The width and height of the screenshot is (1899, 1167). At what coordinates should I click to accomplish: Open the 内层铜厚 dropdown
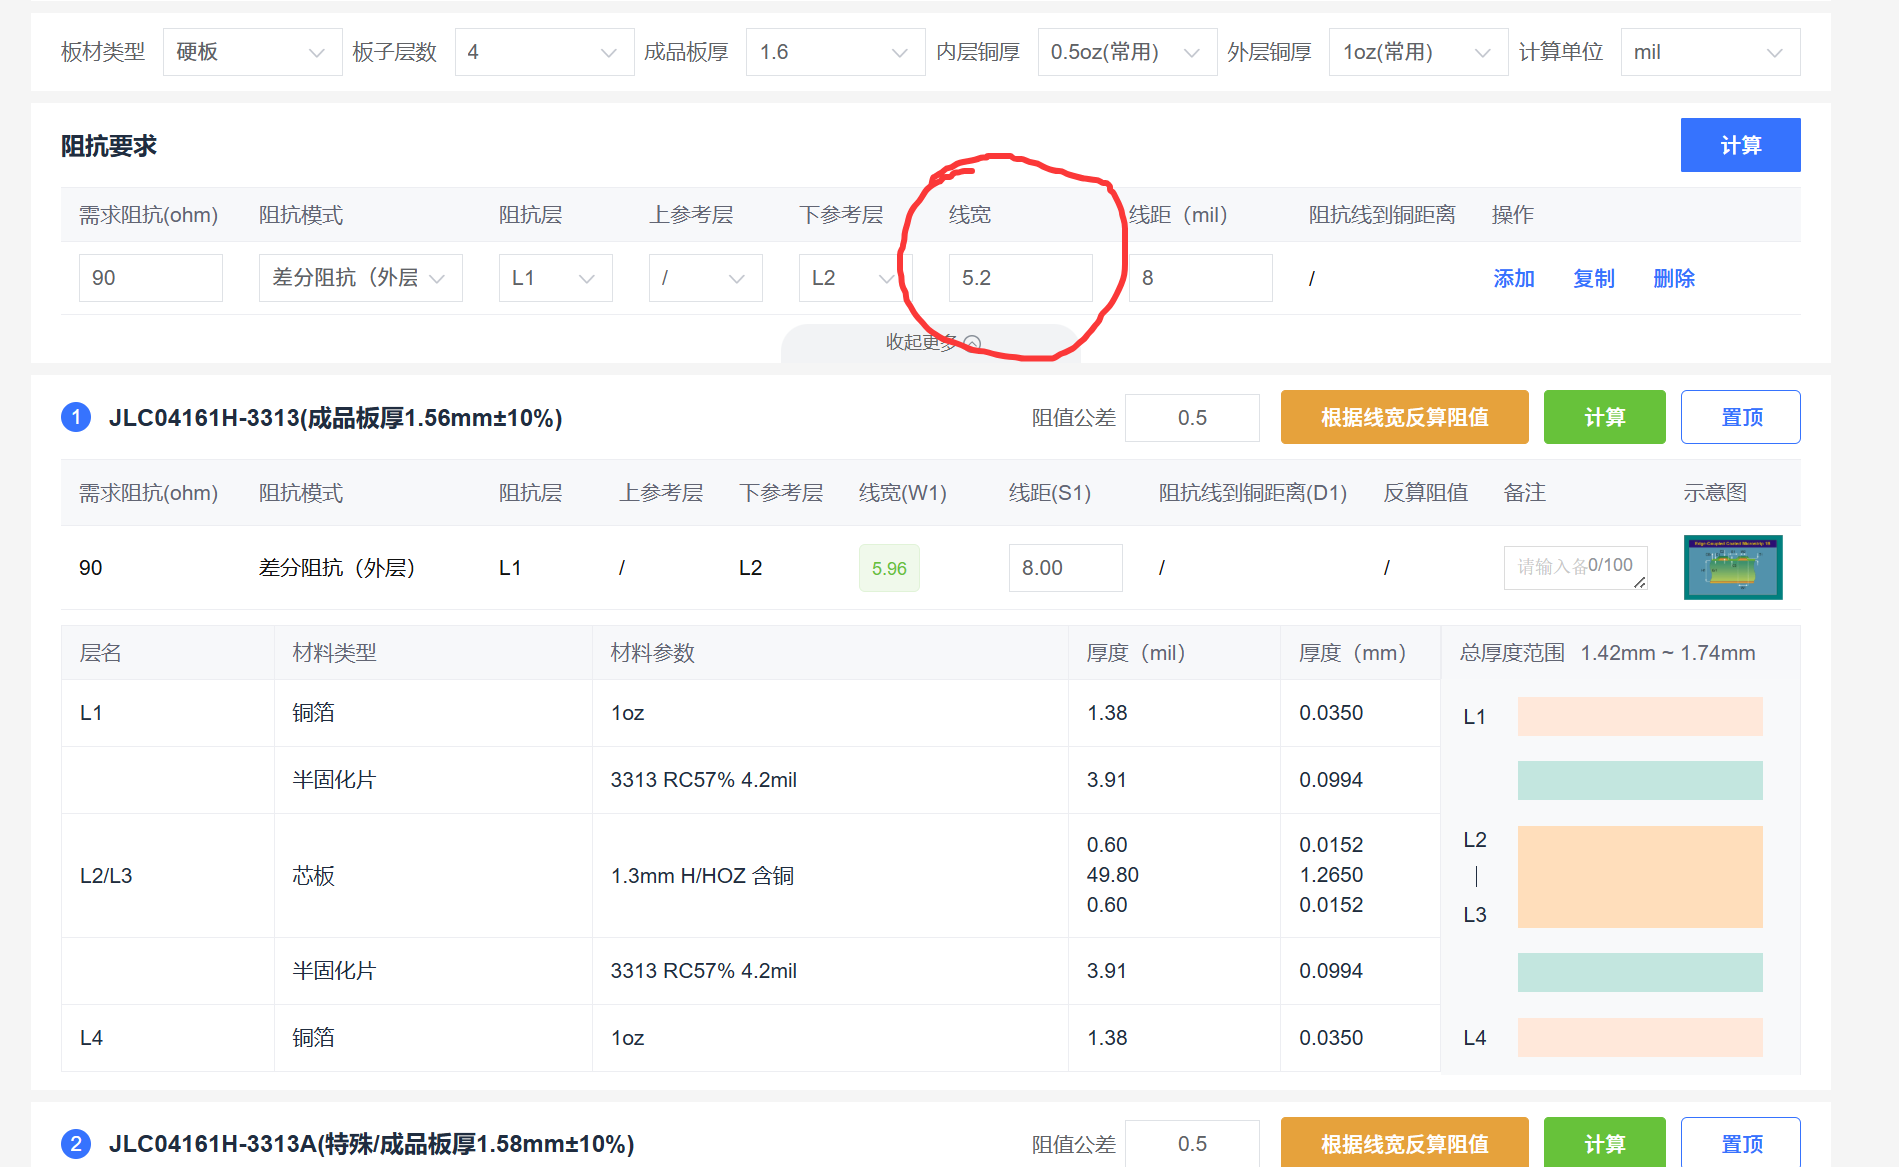click(1125, 52)
